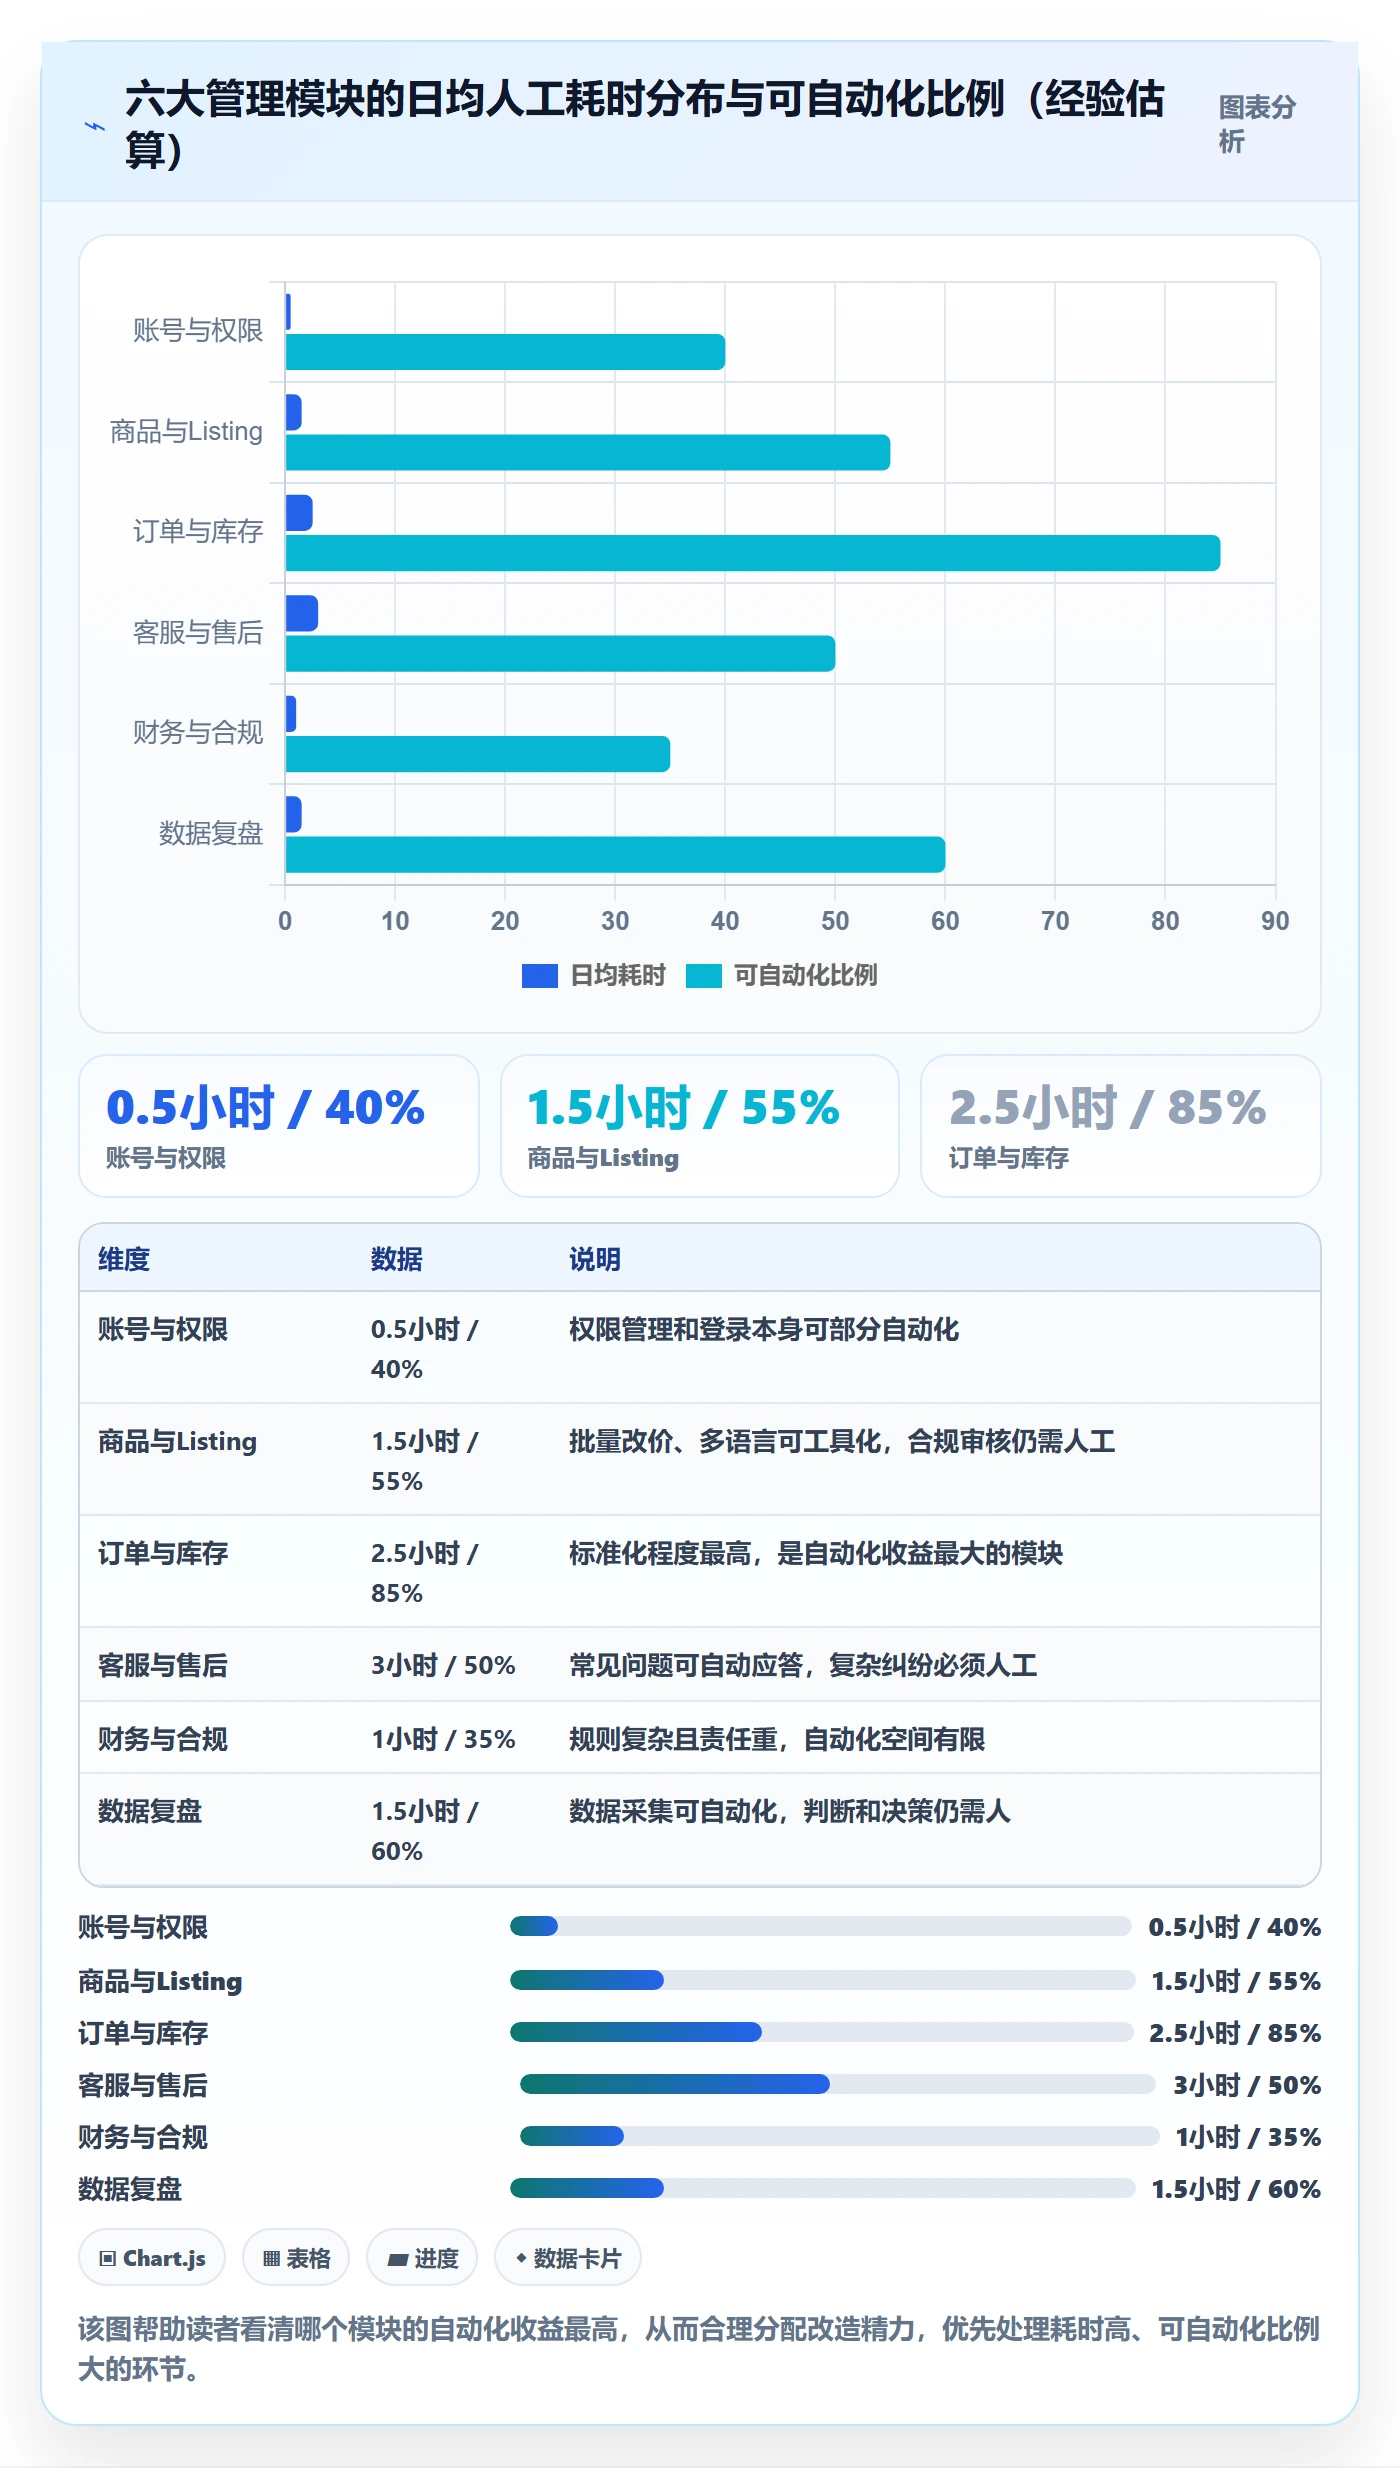The width and height of the screenshot is (1400, 2468).
Task: Click the 商品与Listing progress bar
Action: [x=822, y=1980]
